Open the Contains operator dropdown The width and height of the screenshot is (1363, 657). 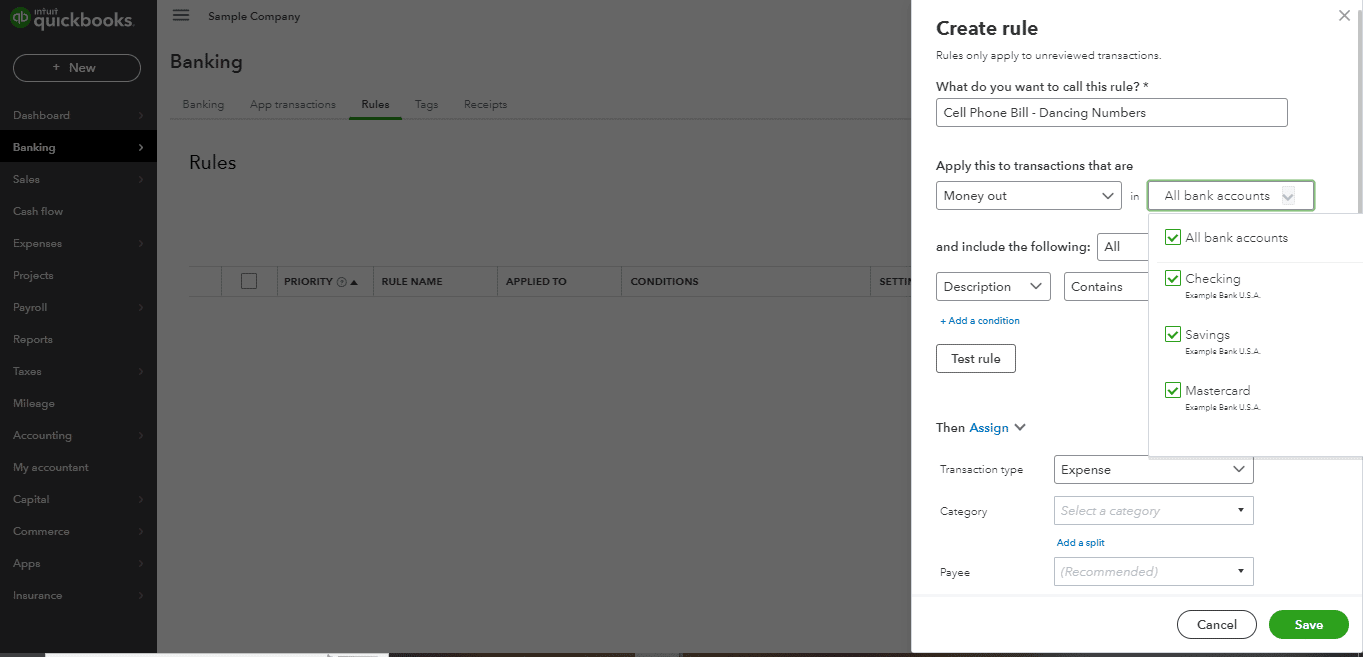pyautogui.click(x=1106, y=287)
